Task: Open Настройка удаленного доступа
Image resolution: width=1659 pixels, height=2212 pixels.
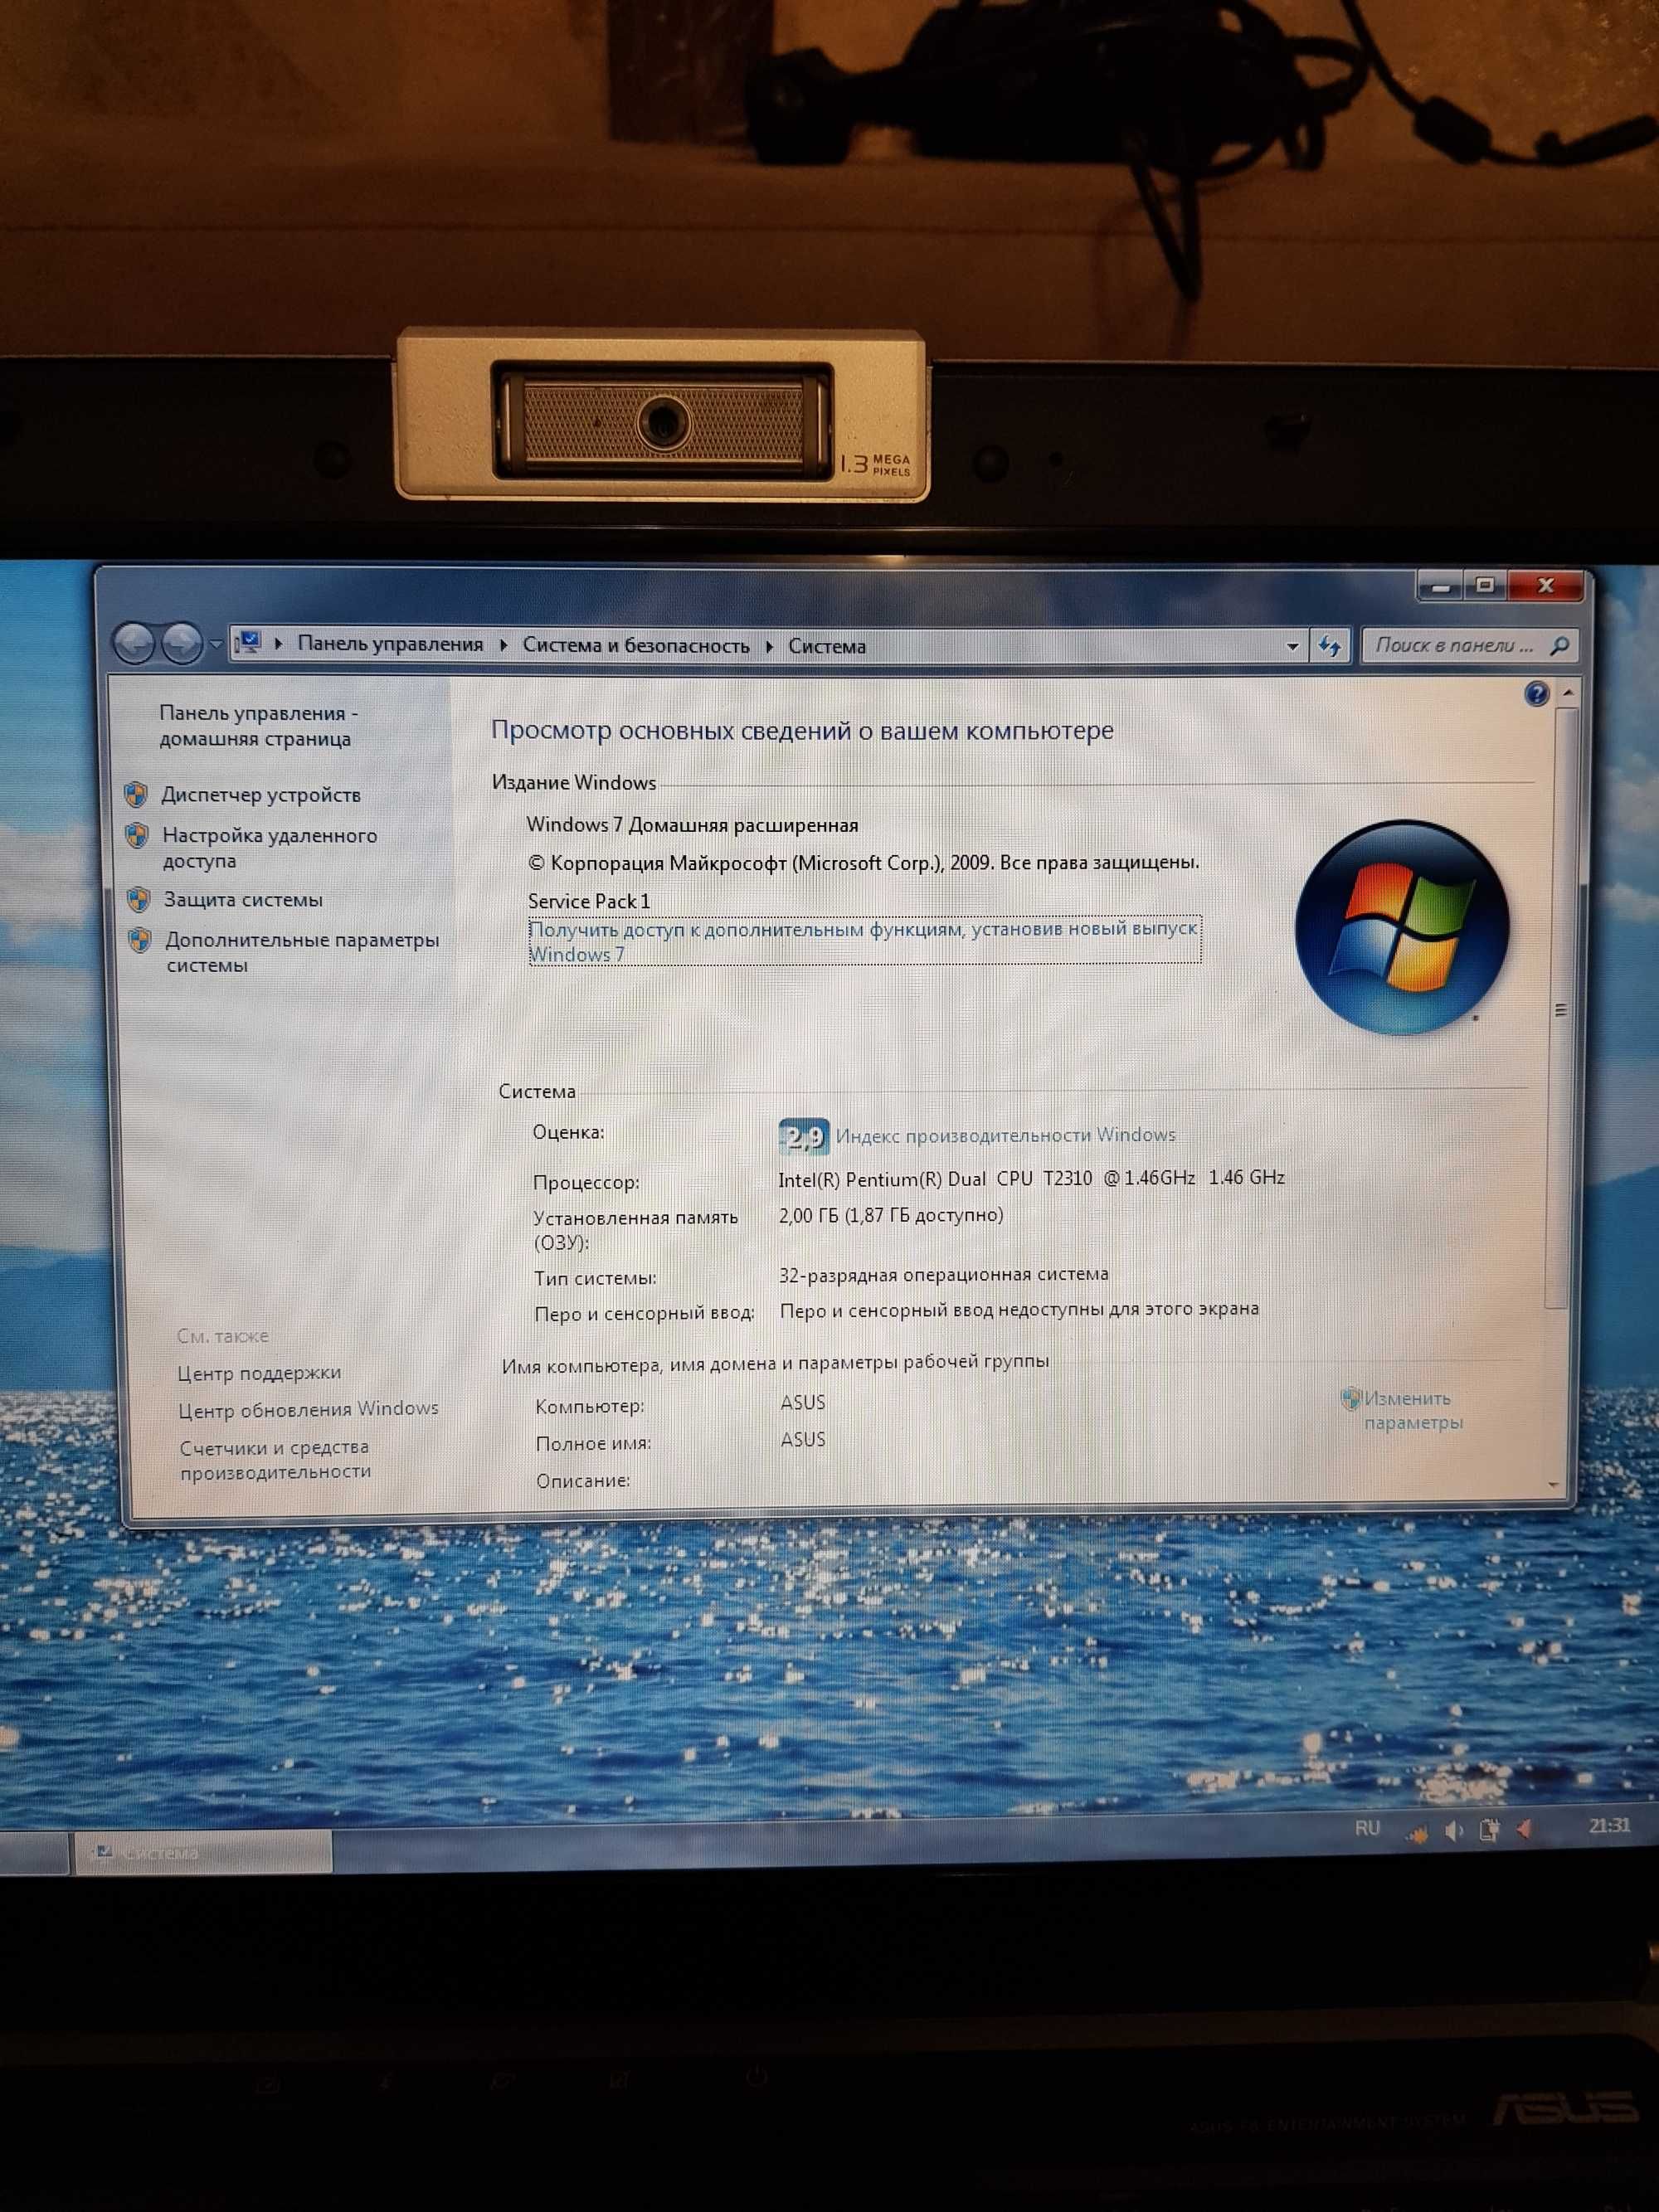Action: [270, 848]
